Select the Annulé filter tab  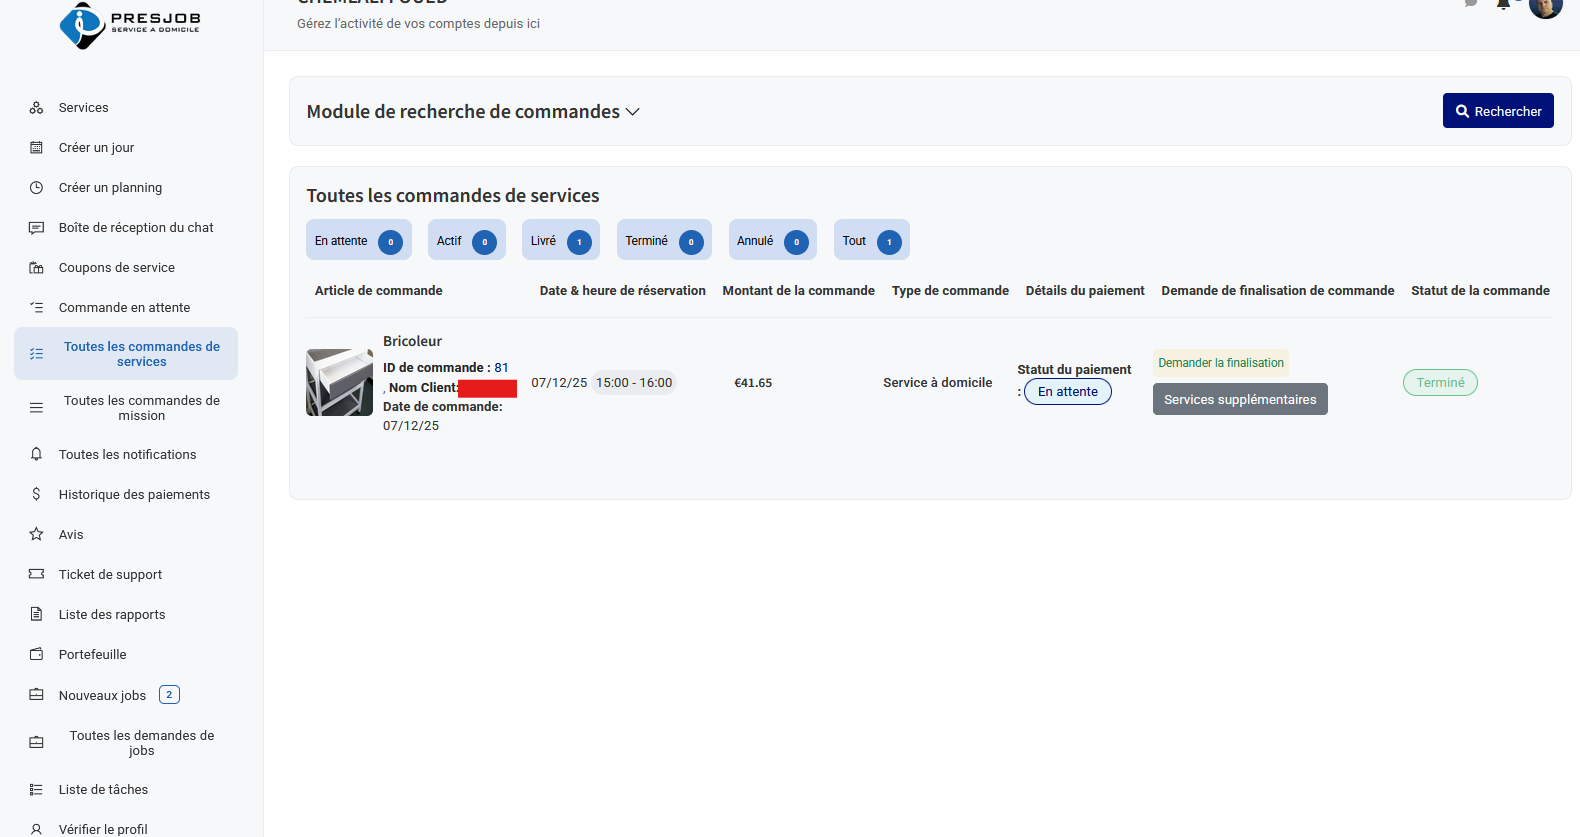[x=773, y=240]
